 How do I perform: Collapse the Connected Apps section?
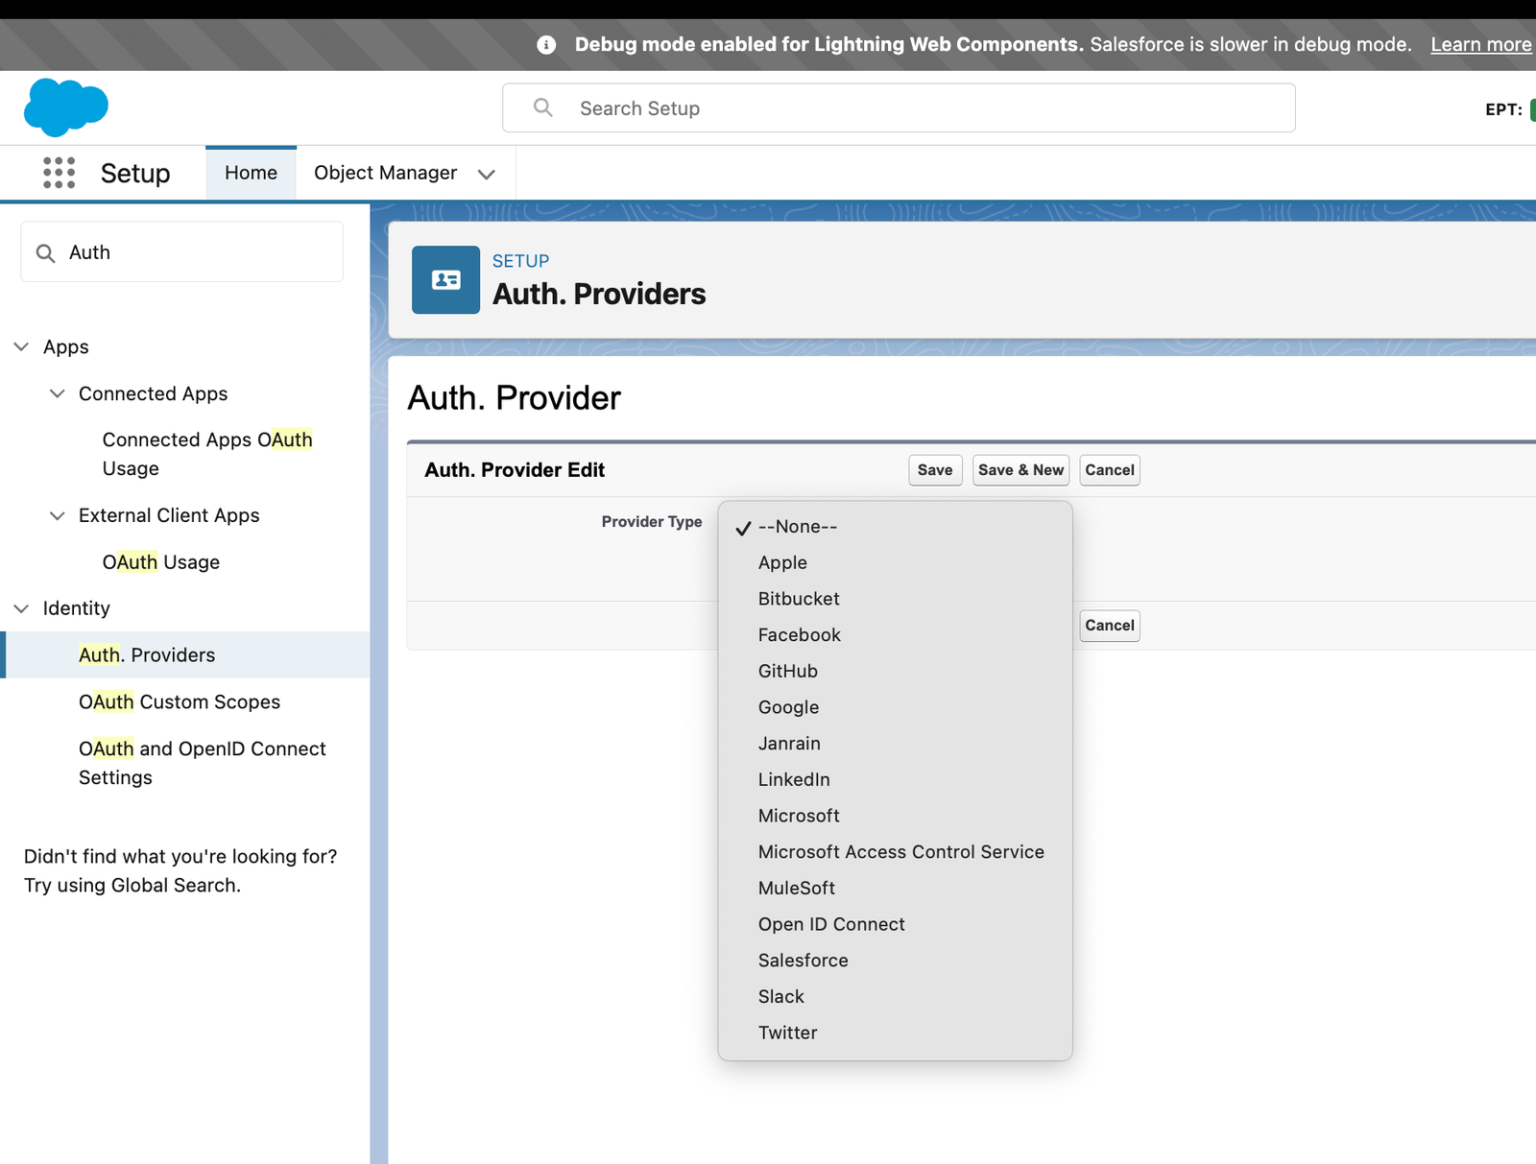pos(57,393)
